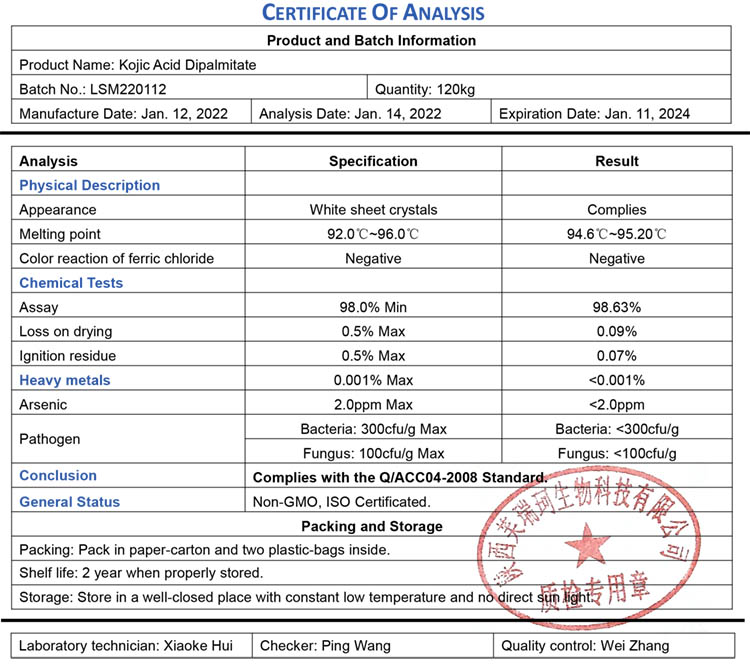Image resolution: width=750 pixels, height=666 pixels.
Task: Click the Specification column header
Action: 373,161
